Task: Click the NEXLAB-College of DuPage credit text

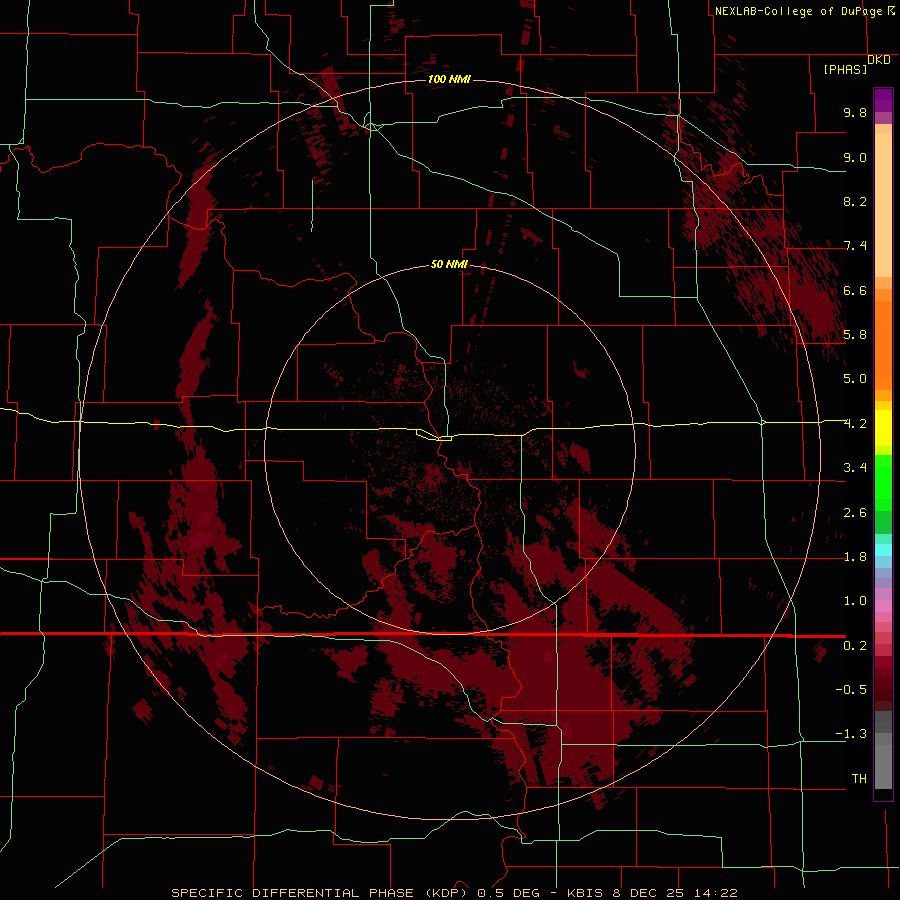Action: [798, 11]
